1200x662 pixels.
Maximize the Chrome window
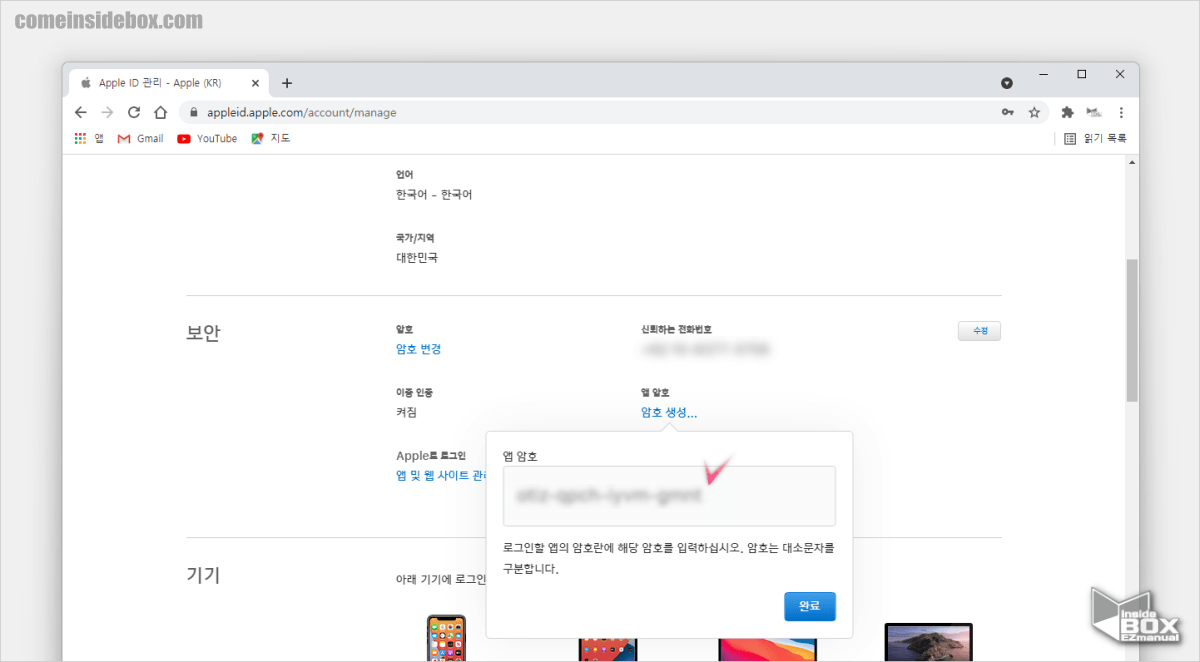pyautogui.click(x=1081, y=74)
